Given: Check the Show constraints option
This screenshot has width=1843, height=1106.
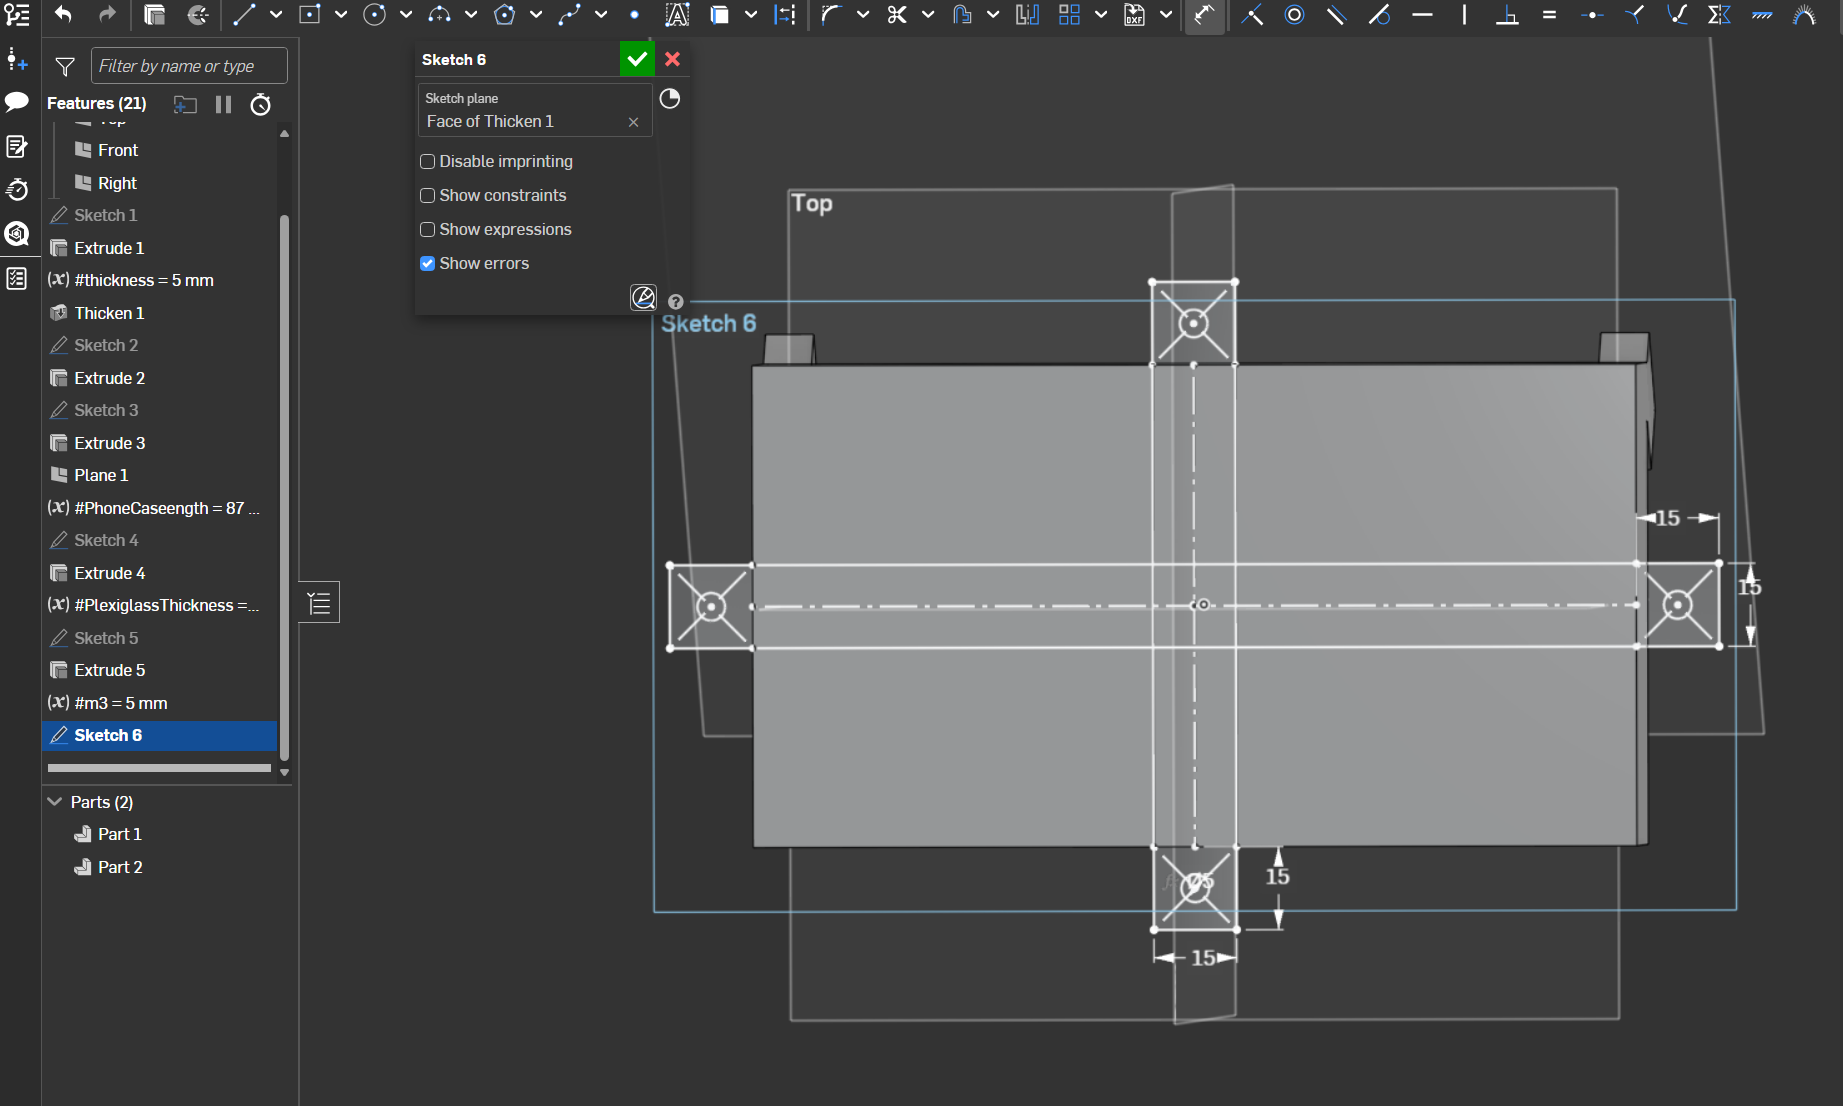Looking at the screenshot, I should (428, 196).
